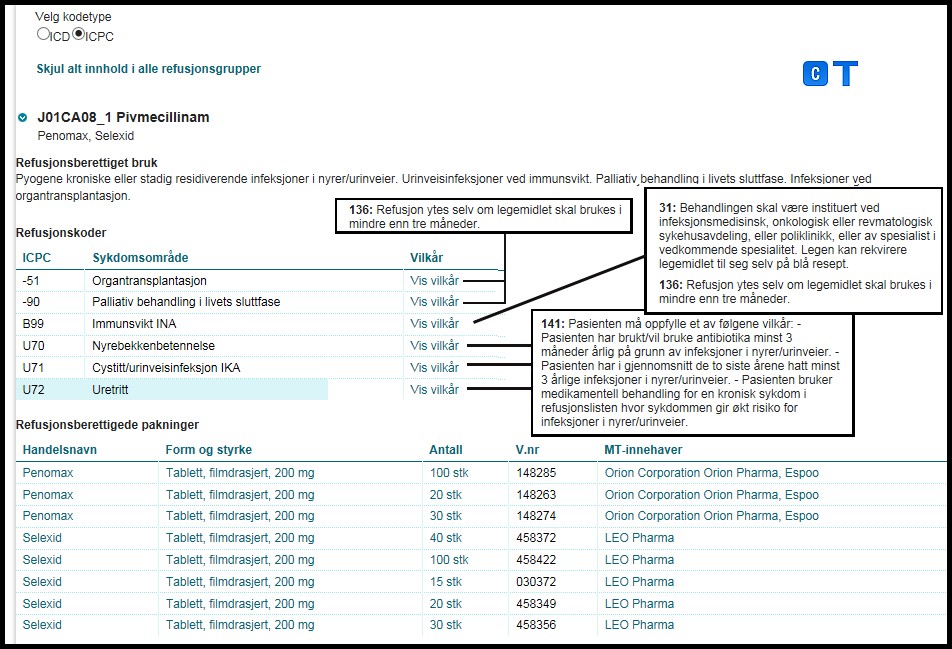Click LEO Pharma for V.nr 458356
This screenshot has width=952, height=649.
[x=639, y=625]
